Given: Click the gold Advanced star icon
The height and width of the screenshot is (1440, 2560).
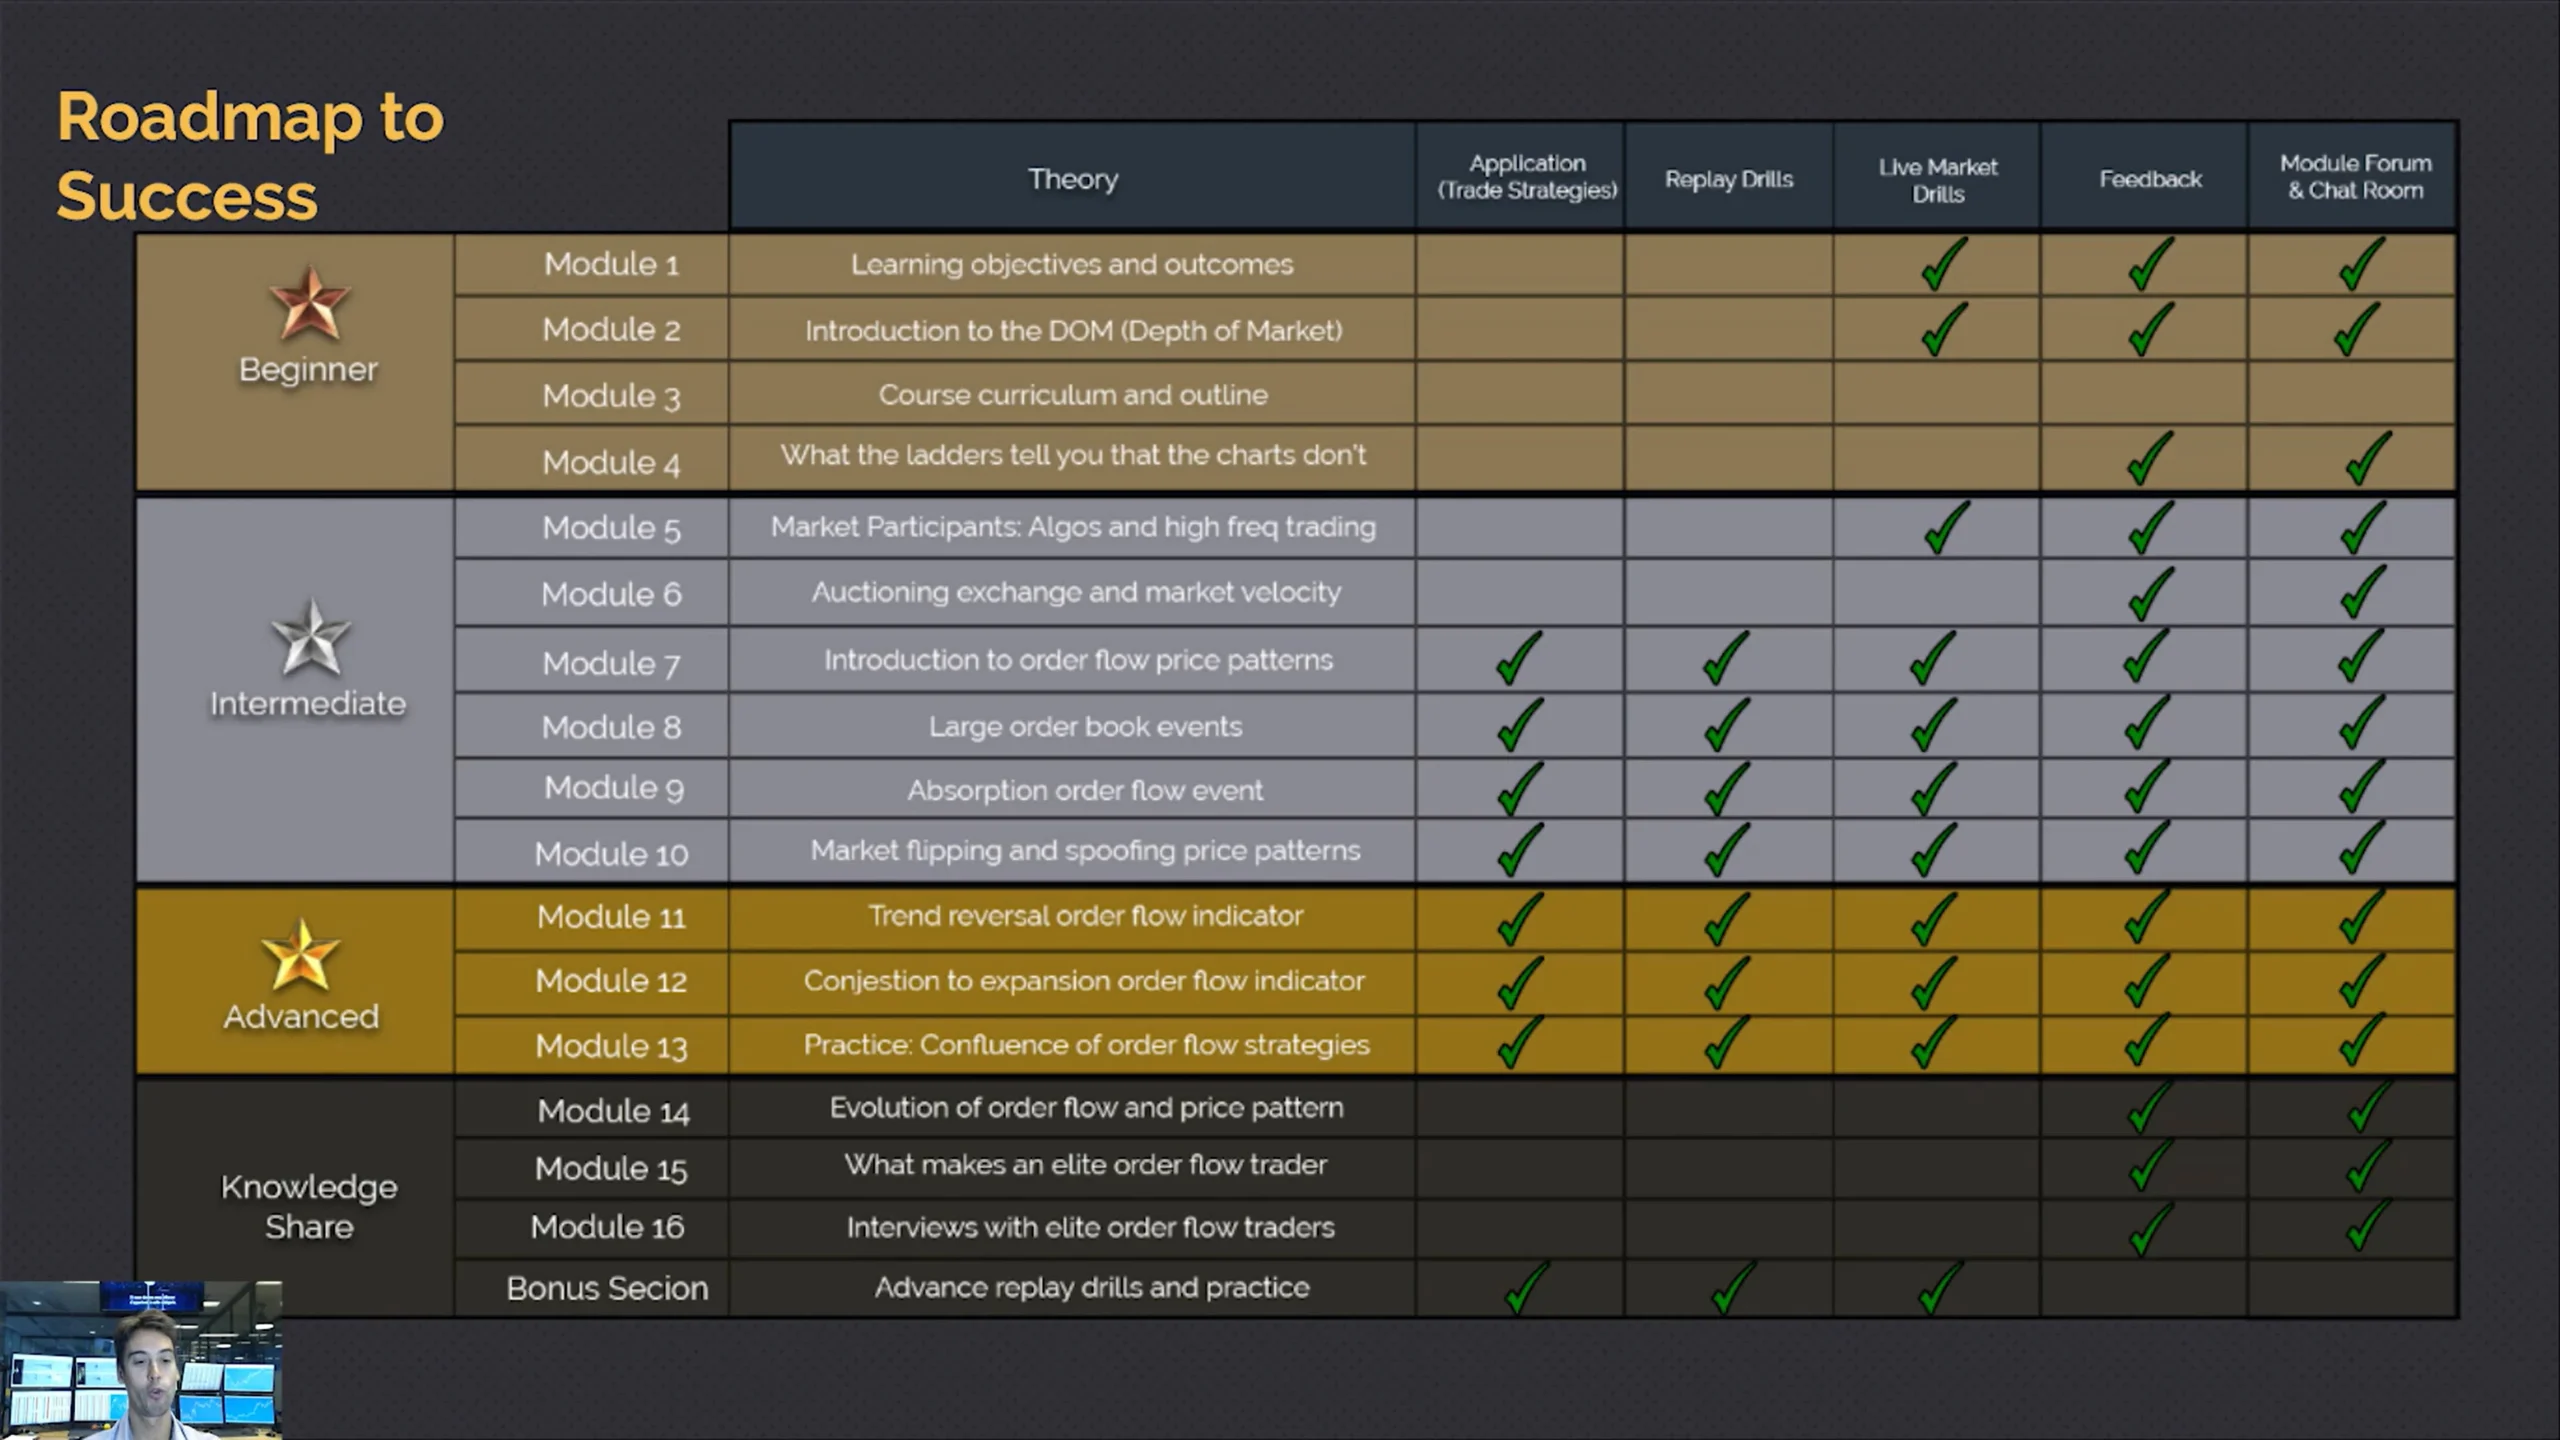Looking at the screenshot, I should tap(300, 955).
